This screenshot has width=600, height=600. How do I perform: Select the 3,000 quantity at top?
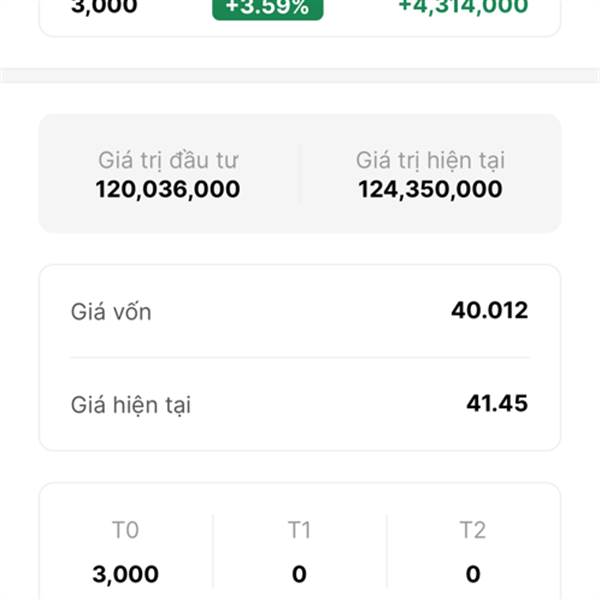[x=104, y=7]
